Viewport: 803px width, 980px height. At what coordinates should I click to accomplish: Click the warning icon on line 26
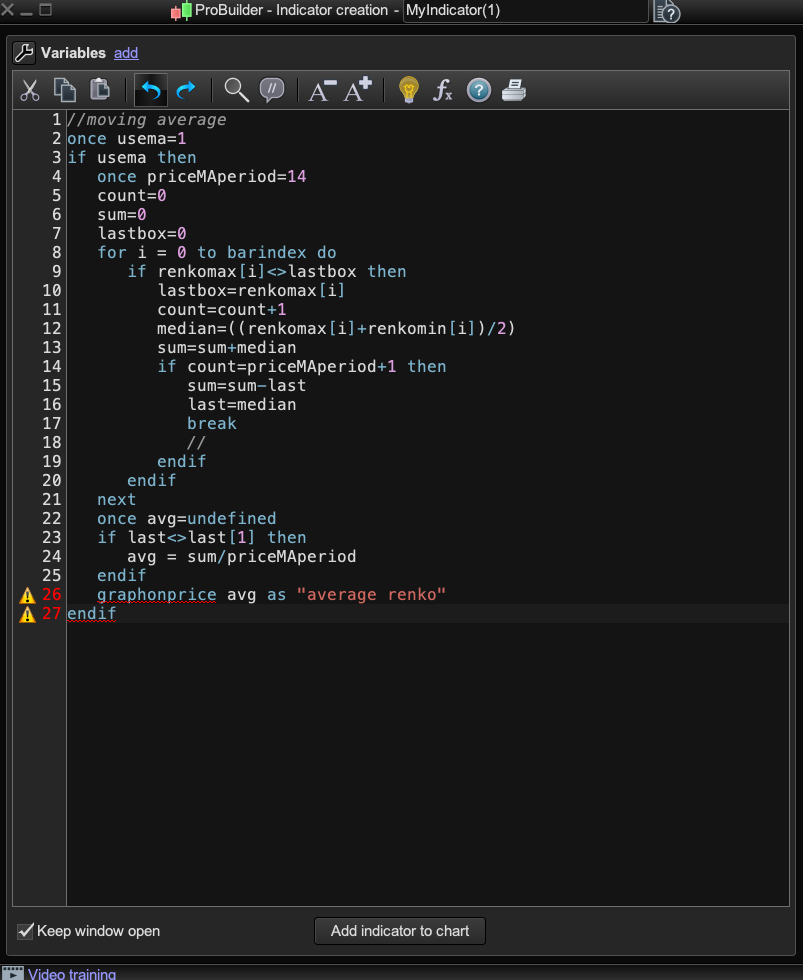(x=27, y=596)
